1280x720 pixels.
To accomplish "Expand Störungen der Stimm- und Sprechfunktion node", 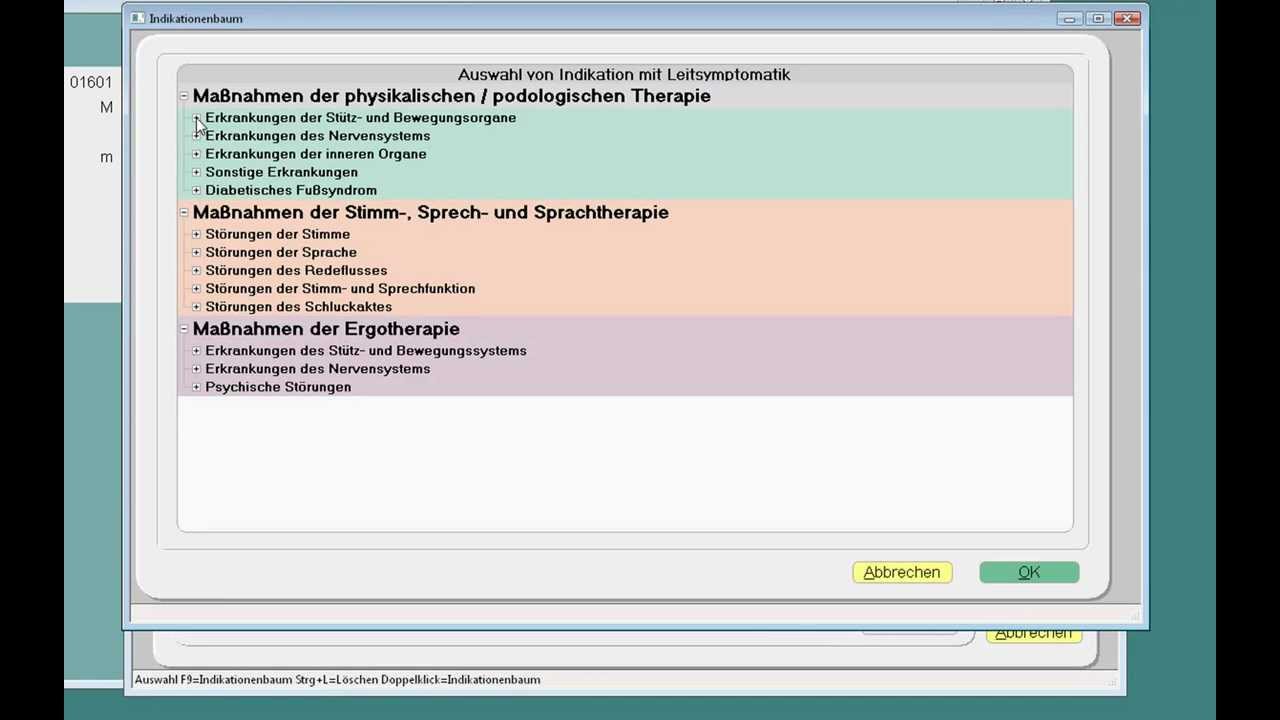I will pyautogui.click(x=196, y=288).
